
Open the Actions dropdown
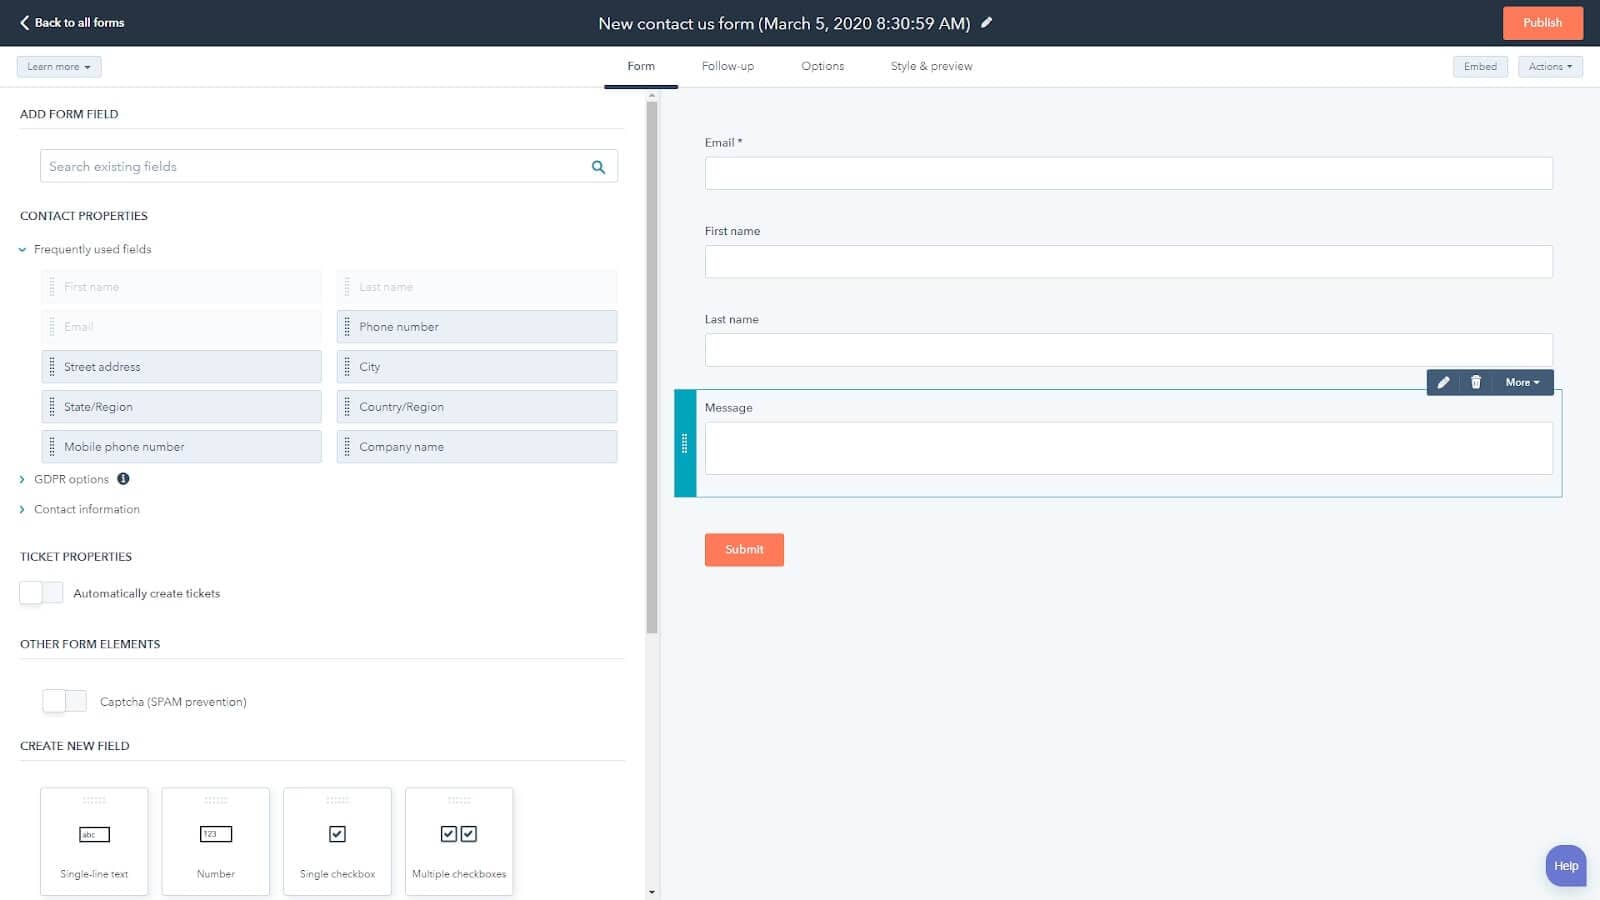pyautogui.click(x=1549, y=67)
